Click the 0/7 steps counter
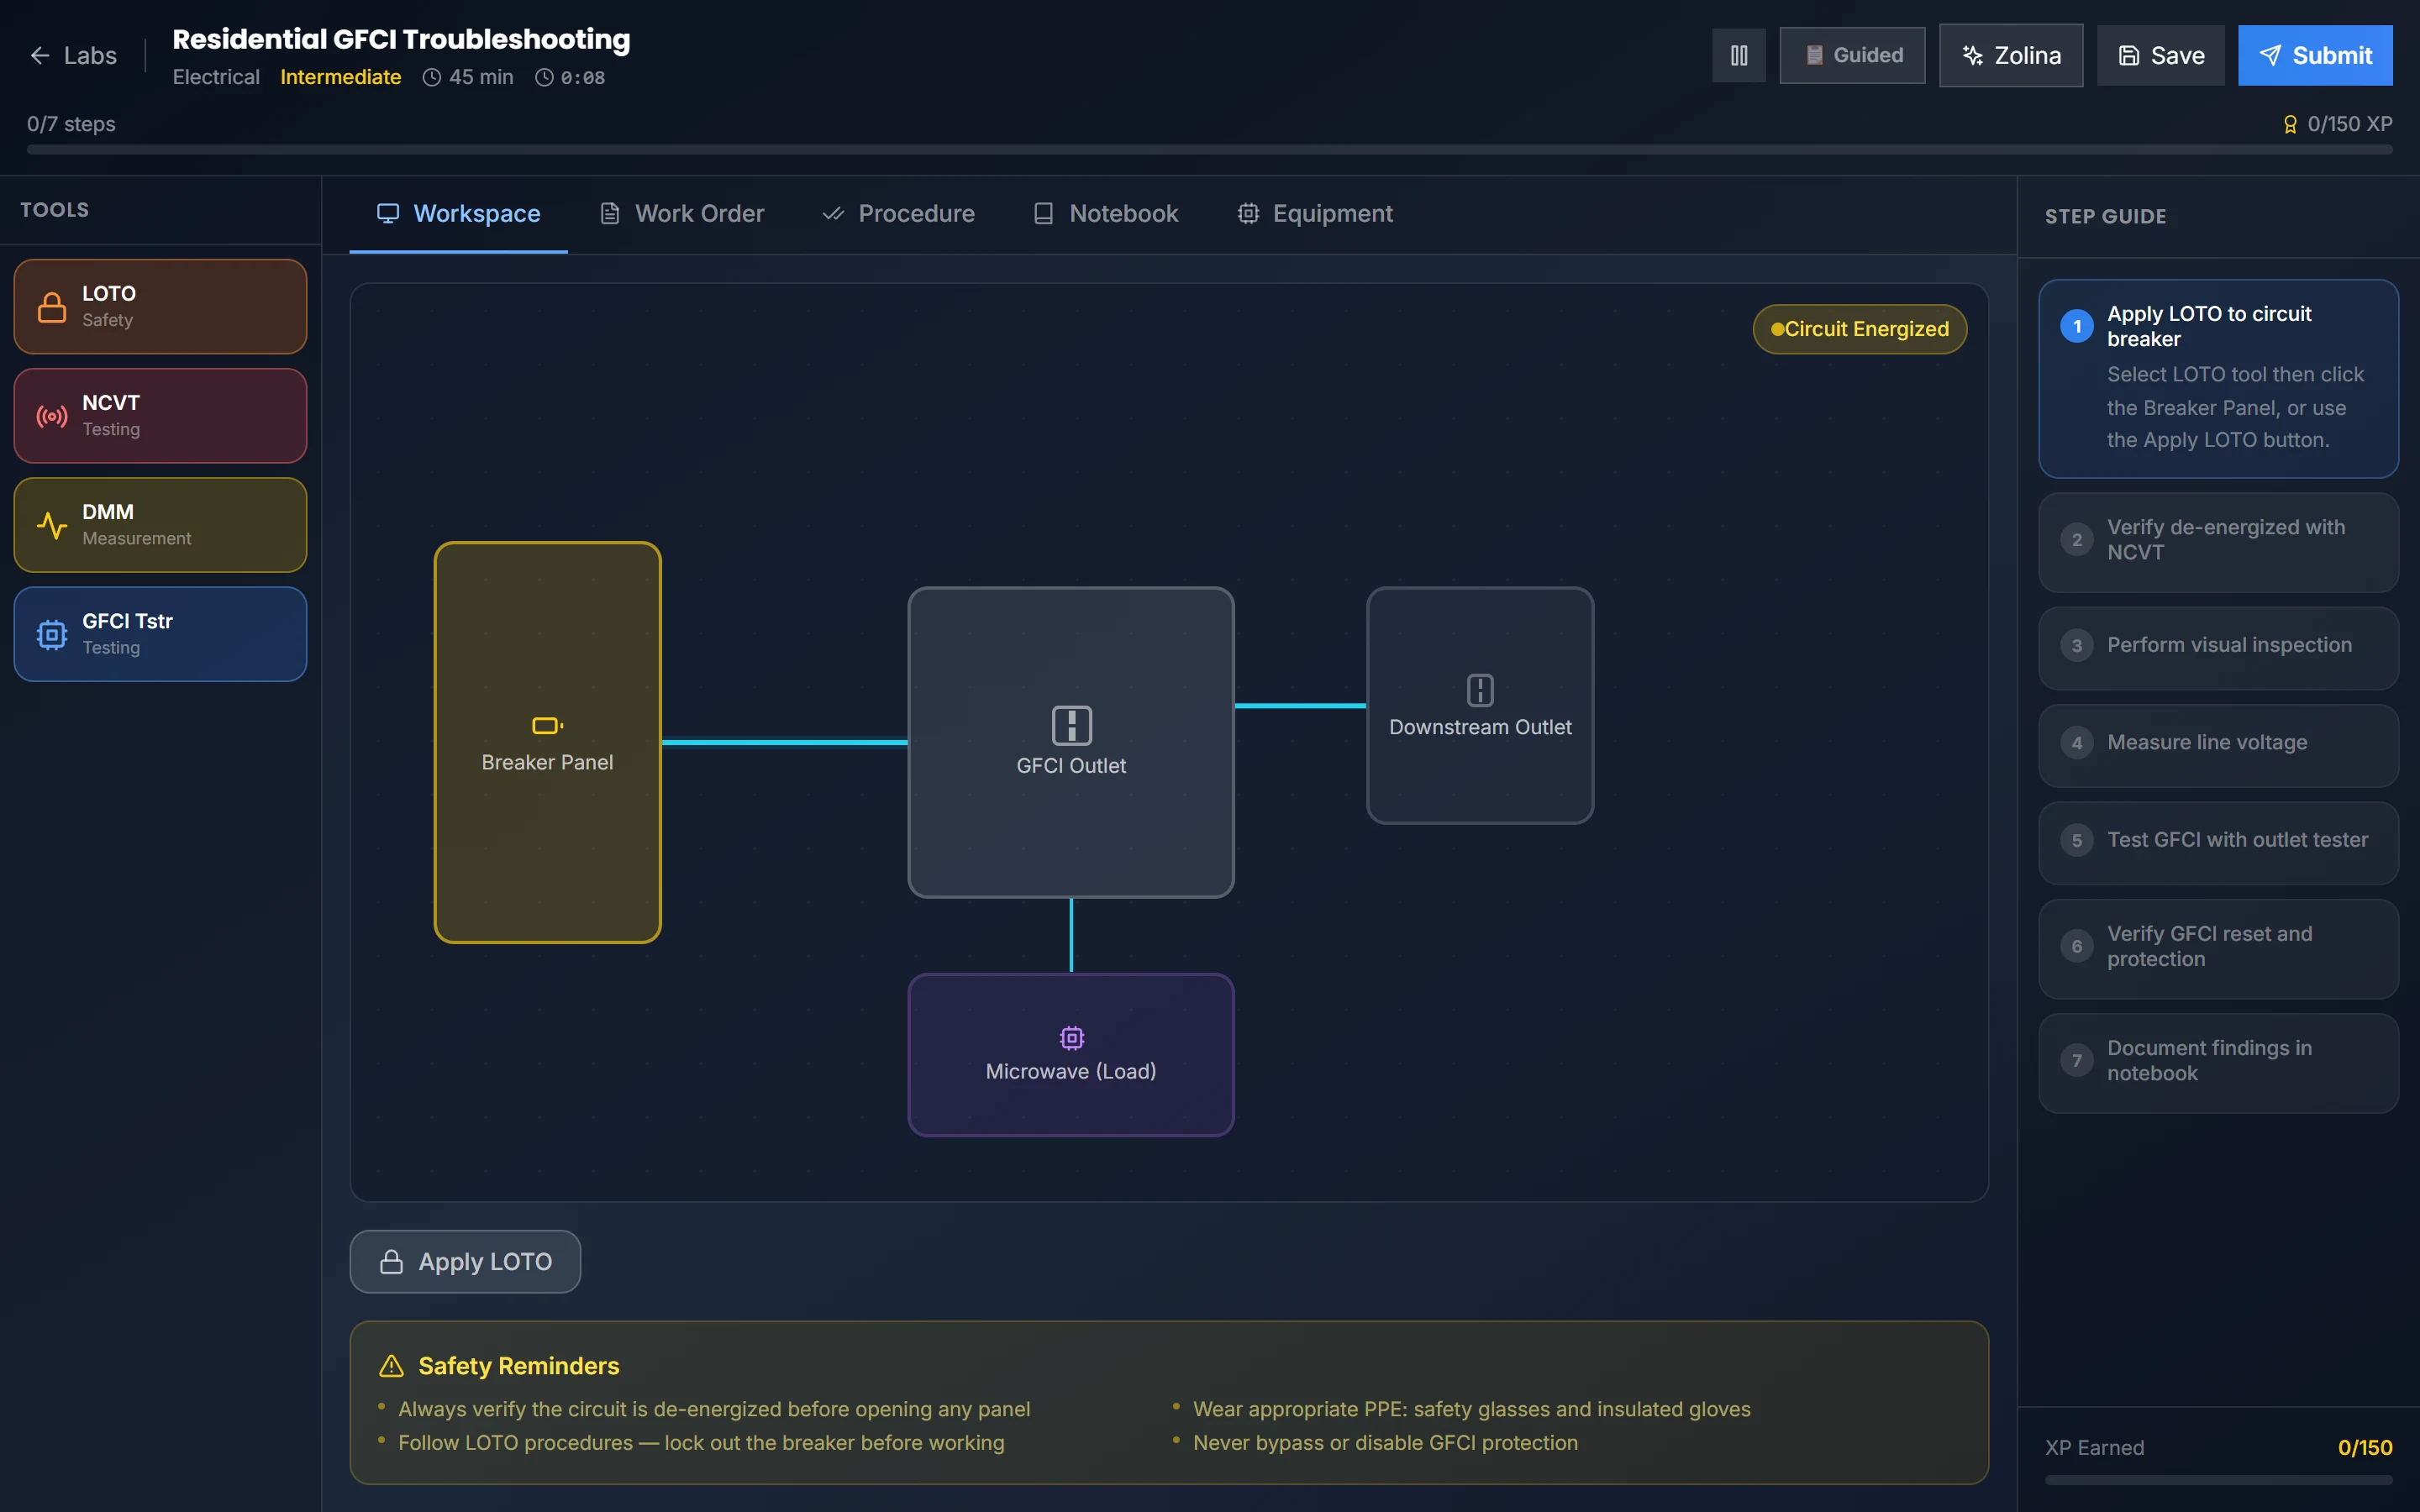Screen dimensions: 2420x1512 [x=71, y=124]
